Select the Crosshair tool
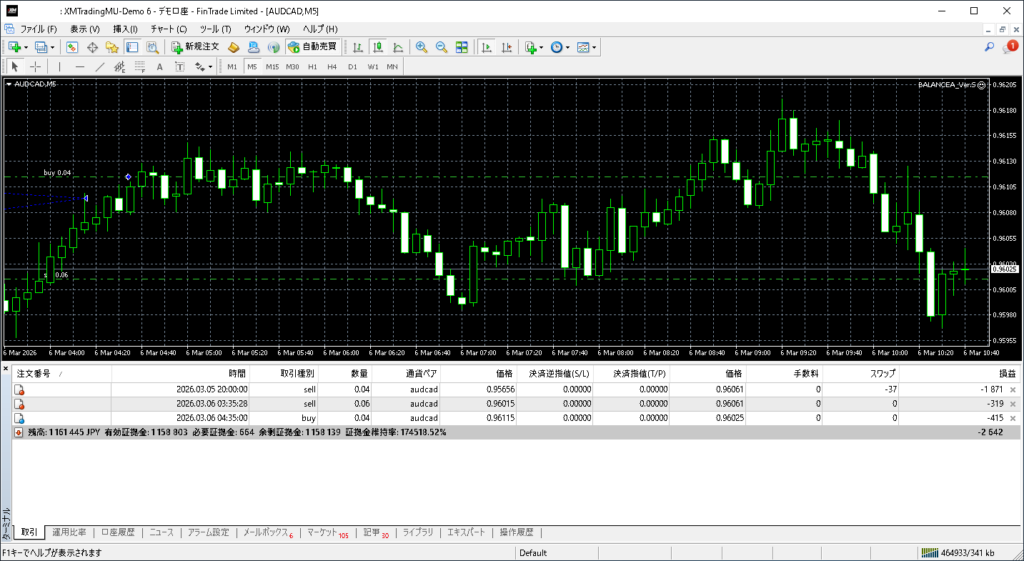Image resolution: width=1024 pixels, height=561 pixels. pos(35,67)
